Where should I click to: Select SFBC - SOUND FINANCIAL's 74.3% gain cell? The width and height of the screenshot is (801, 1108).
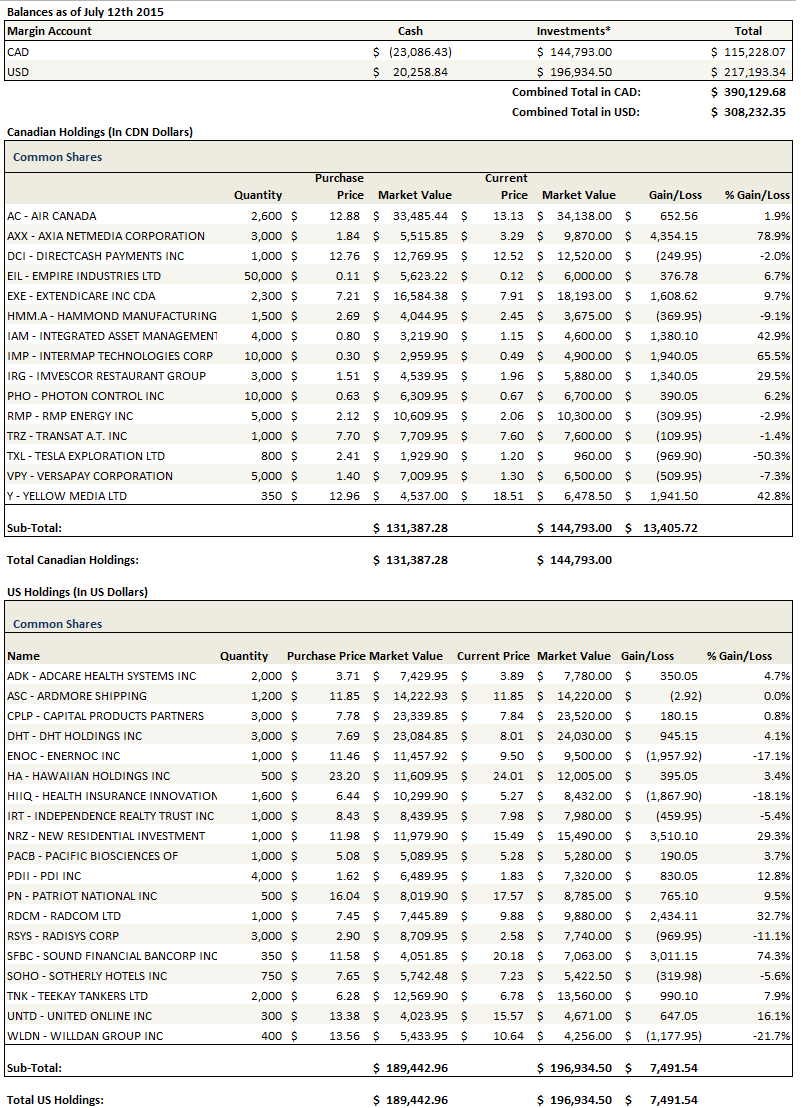point(773,956)
